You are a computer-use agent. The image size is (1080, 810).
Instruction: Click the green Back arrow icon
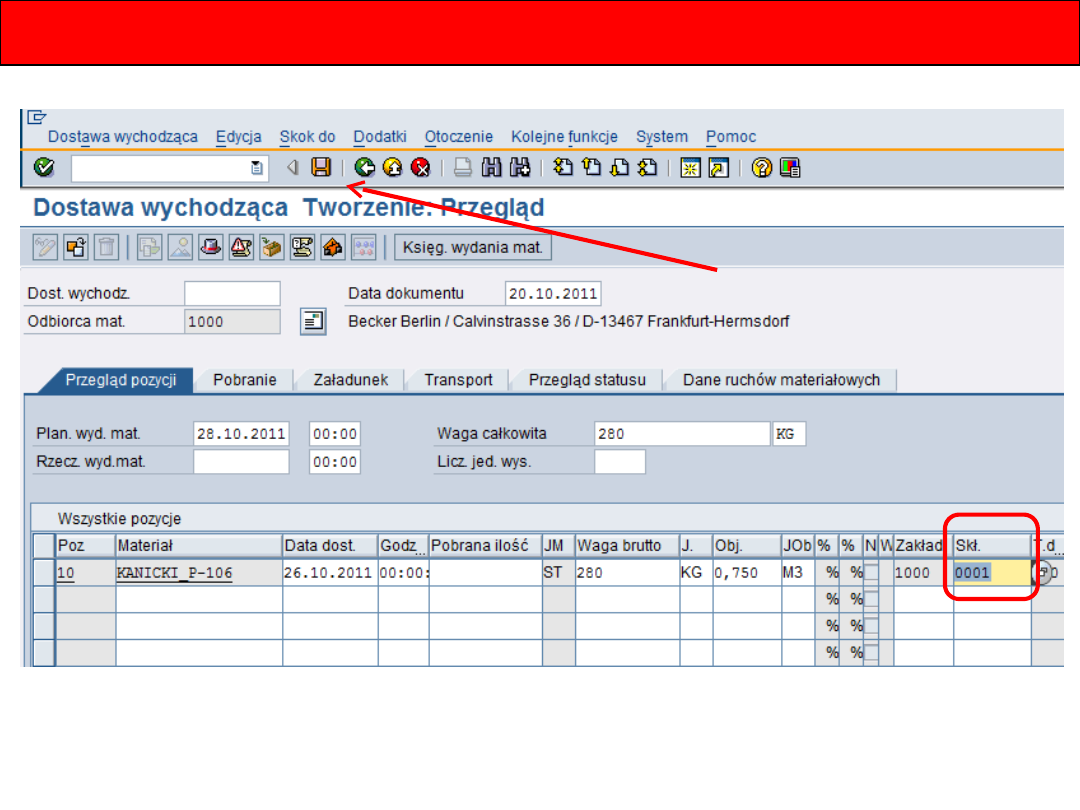pos(365,168)
